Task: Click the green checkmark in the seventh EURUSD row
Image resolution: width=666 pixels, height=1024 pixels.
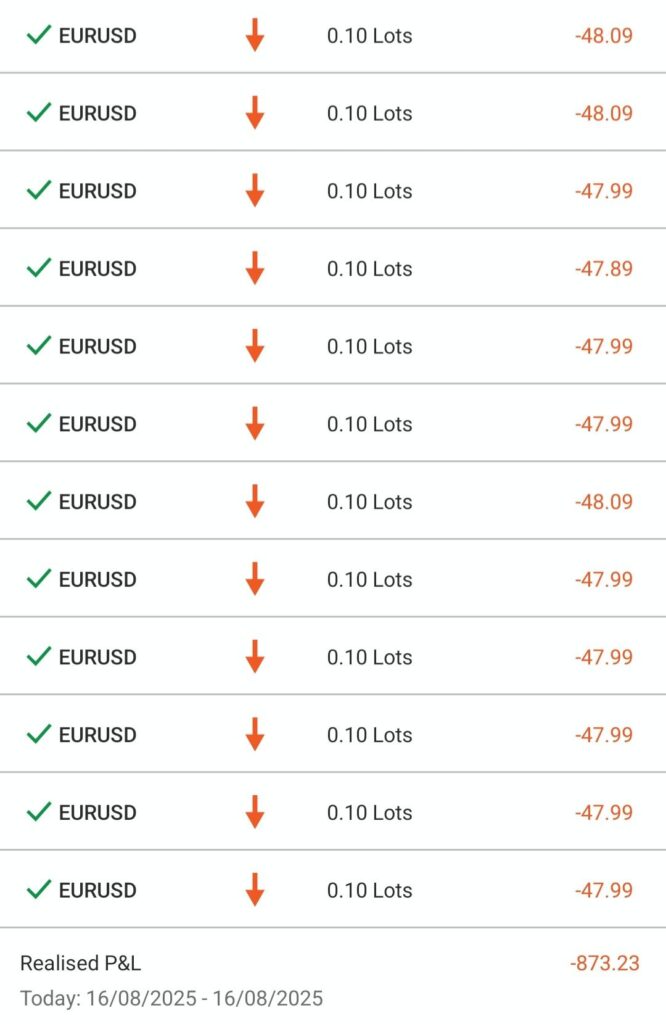Action: tap(39, 501)
